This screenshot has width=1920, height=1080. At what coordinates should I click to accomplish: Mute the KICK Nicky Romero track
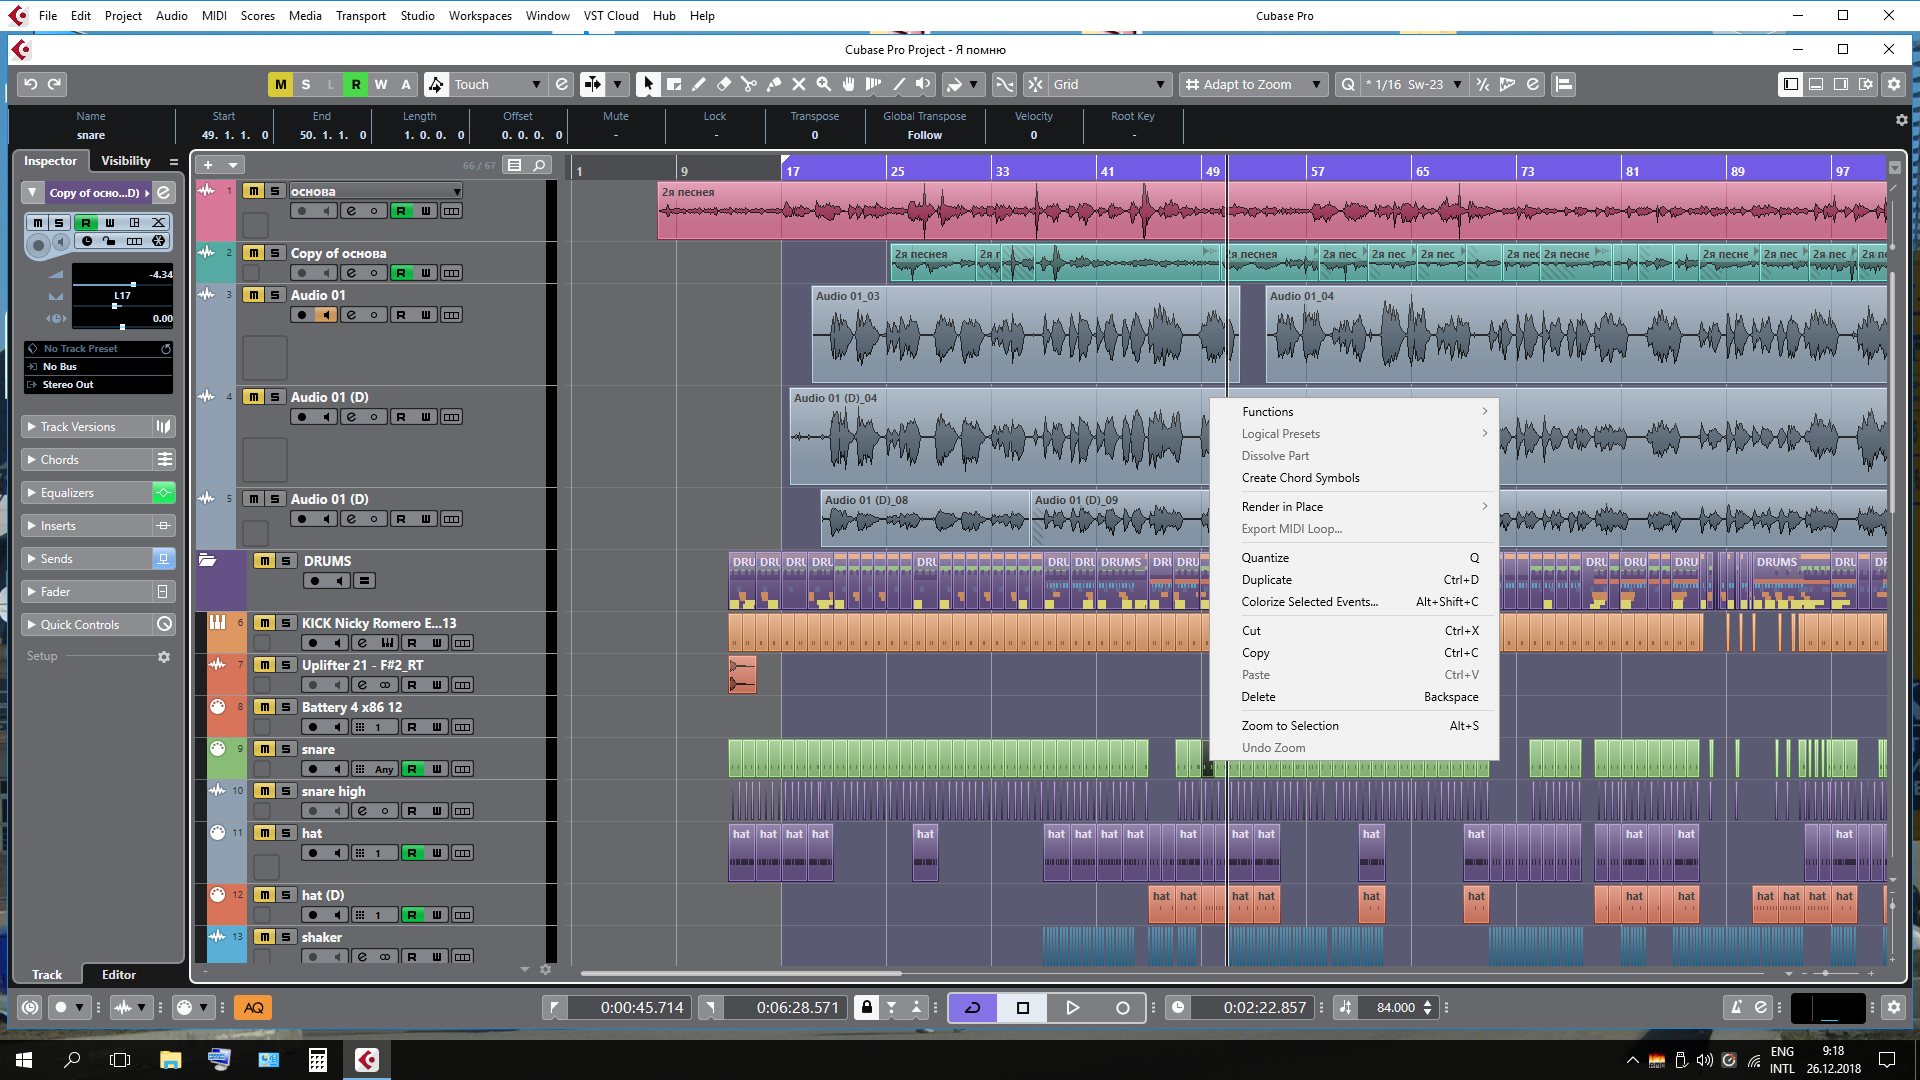(265, 623)
